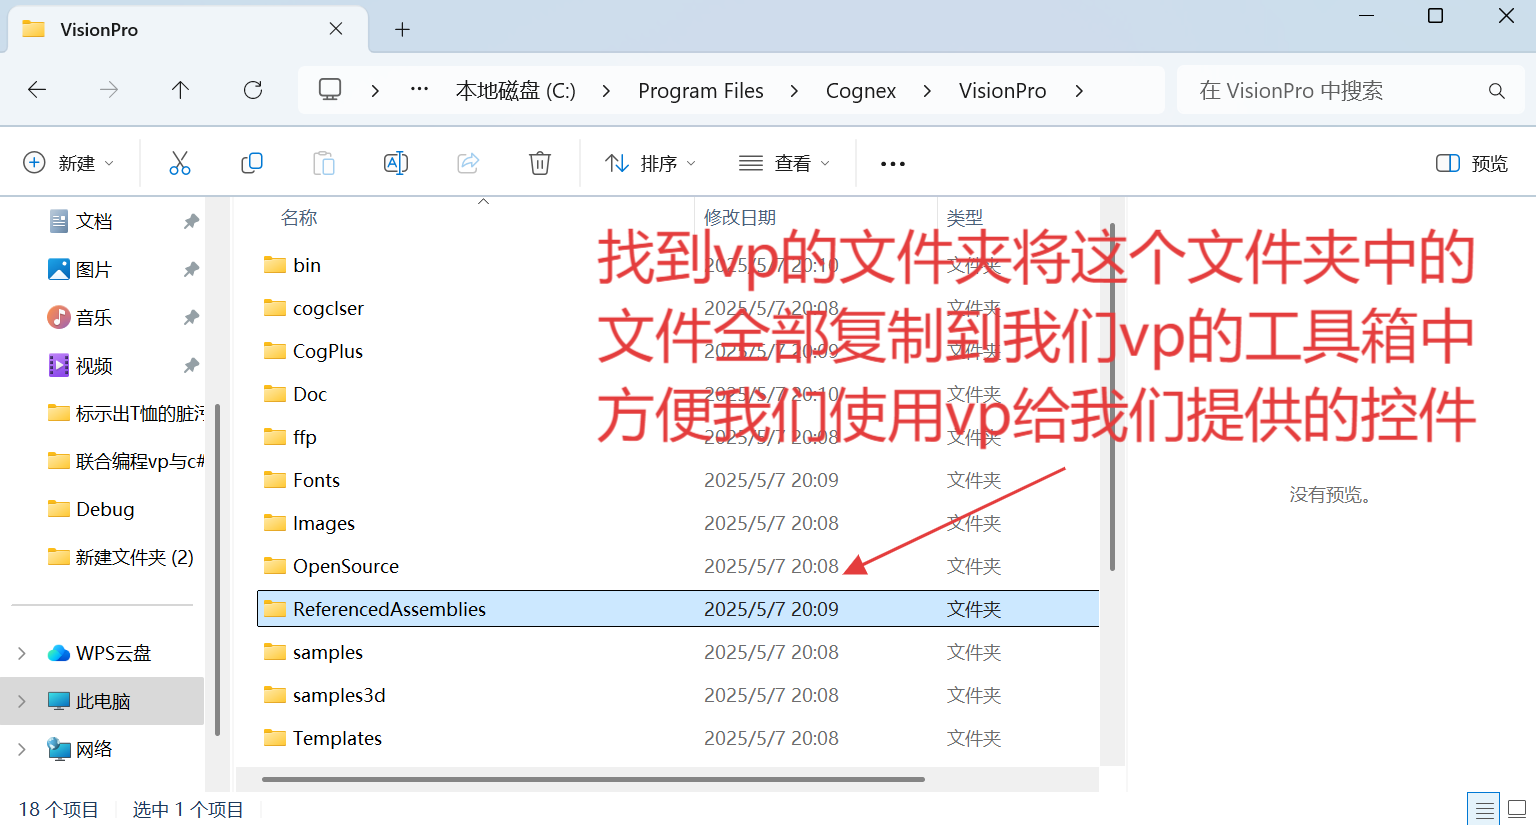Go back with the left arrow
This screenshot has height=825, width=1536.
click(x=37, y=90)
